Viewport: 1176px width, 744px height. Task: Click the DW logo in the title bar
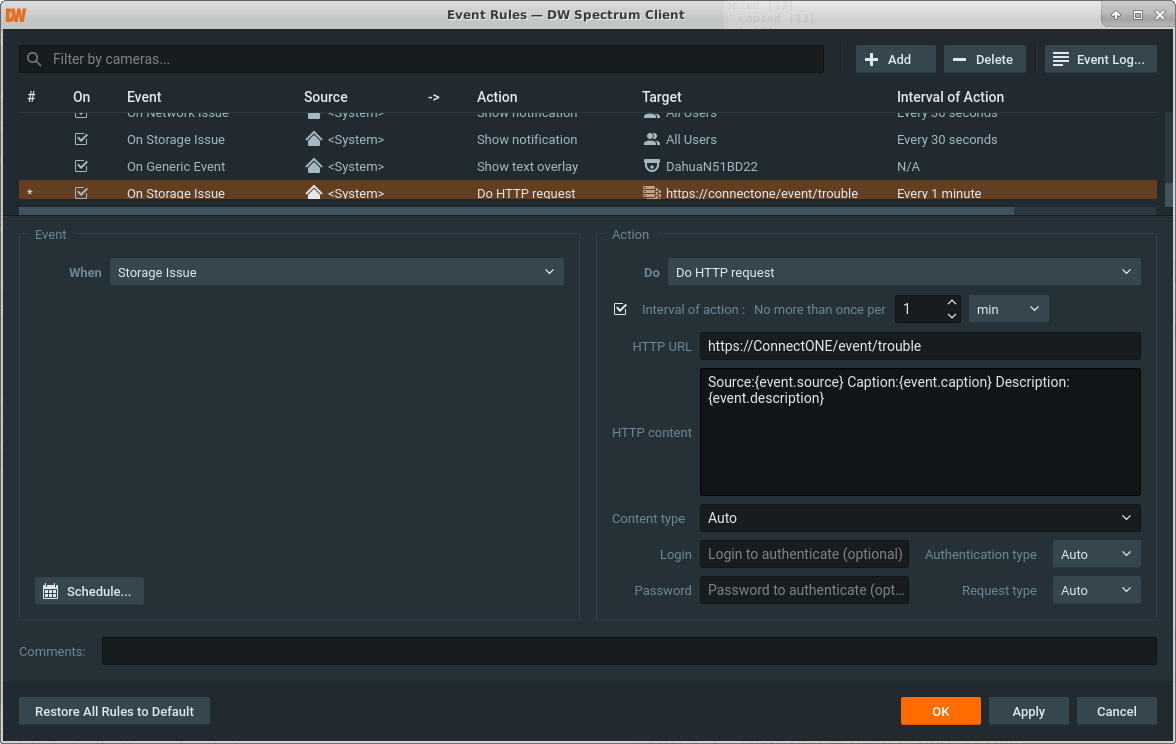click(x=16, y=15)
